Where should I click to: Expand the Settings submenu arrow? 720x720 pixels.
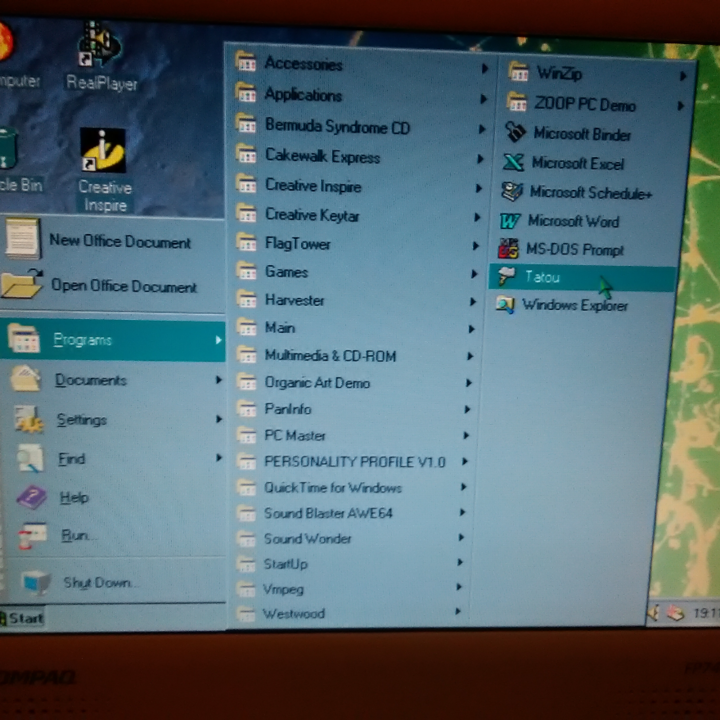(219, 419)
